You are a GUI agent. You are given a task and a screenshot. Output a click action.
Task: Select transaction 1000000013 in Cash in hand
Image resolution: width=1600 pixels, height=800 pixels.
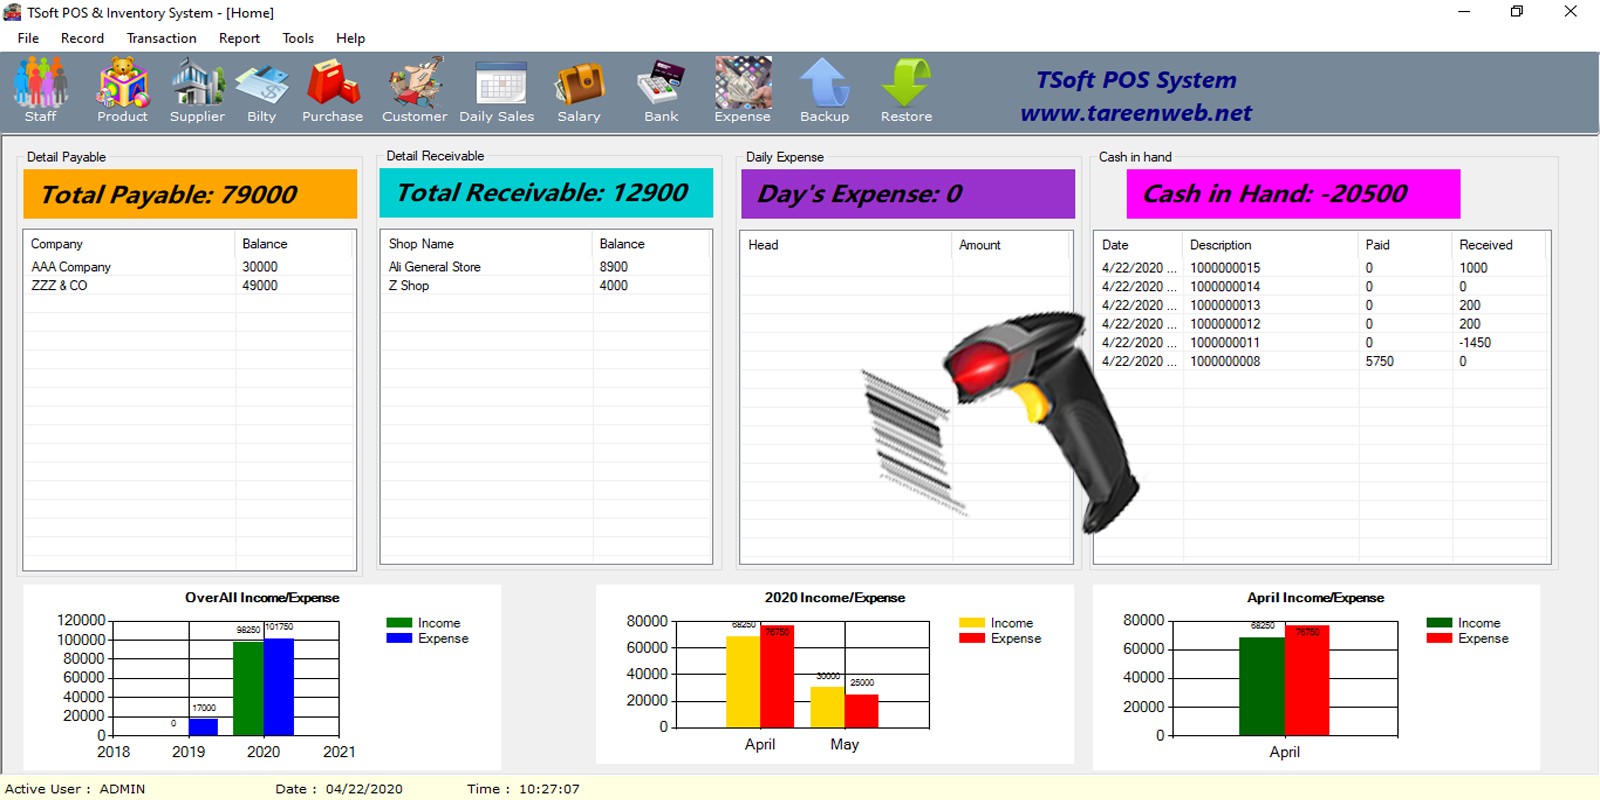point(1322,306)
